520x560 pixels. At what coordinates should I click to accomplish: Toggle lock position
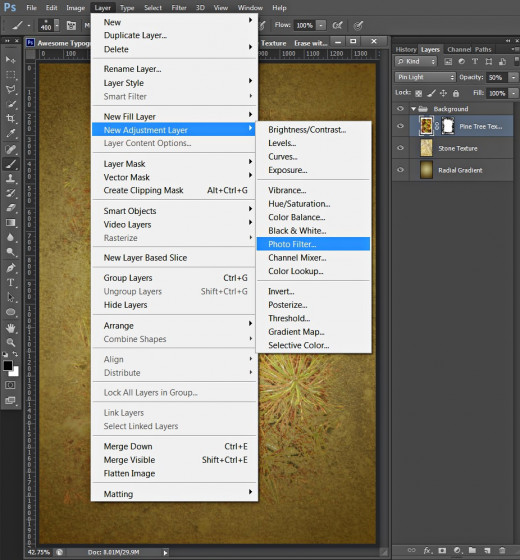(443, 94)
